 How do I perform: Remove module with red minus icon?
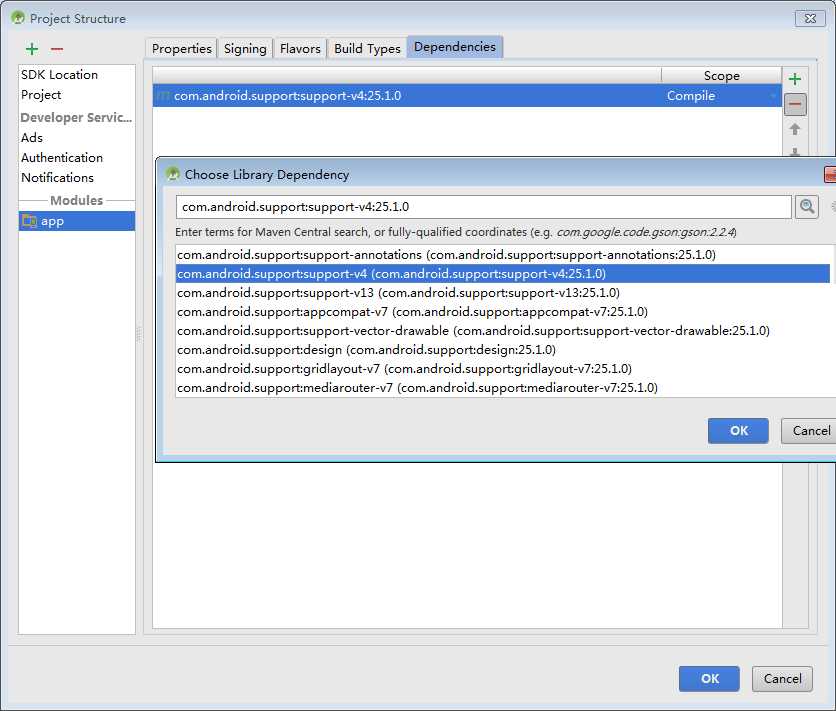[57, 49]
